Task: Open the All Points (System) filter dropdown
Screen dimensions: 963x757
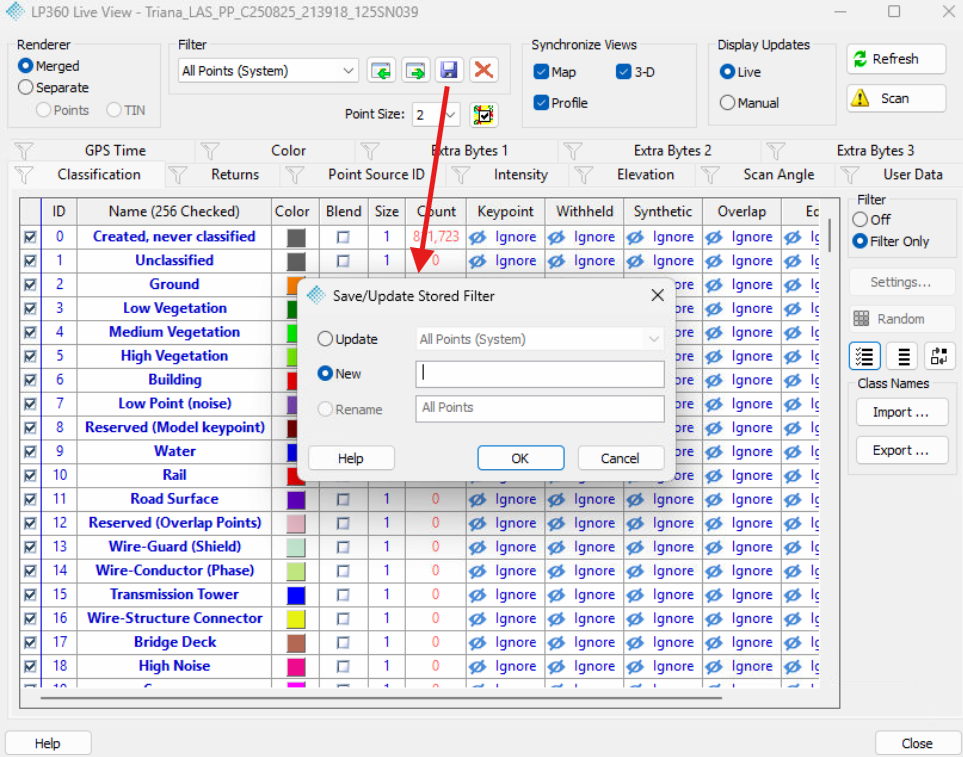Action: [x=348, y=71]
